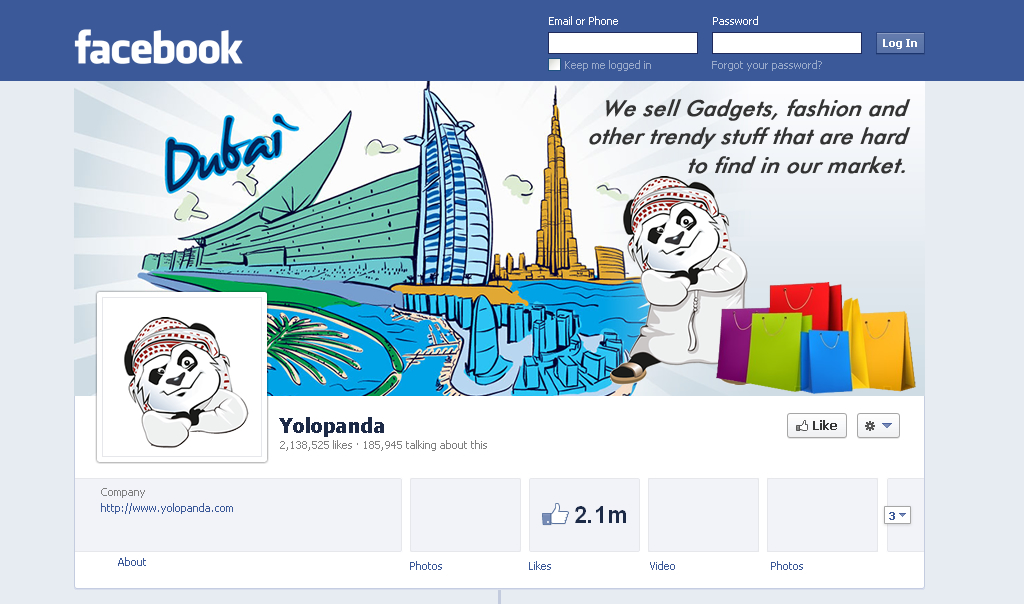1024x604 pixels.
Task: Focus the Email or Phone field
Action: pos(623,43)
